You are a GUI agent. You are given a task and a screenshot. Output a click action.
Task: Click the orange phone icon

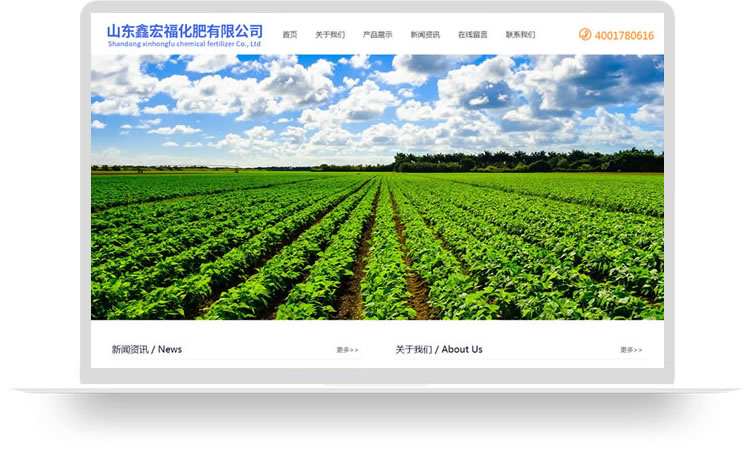pyautogui.click(x=585, y=35)
